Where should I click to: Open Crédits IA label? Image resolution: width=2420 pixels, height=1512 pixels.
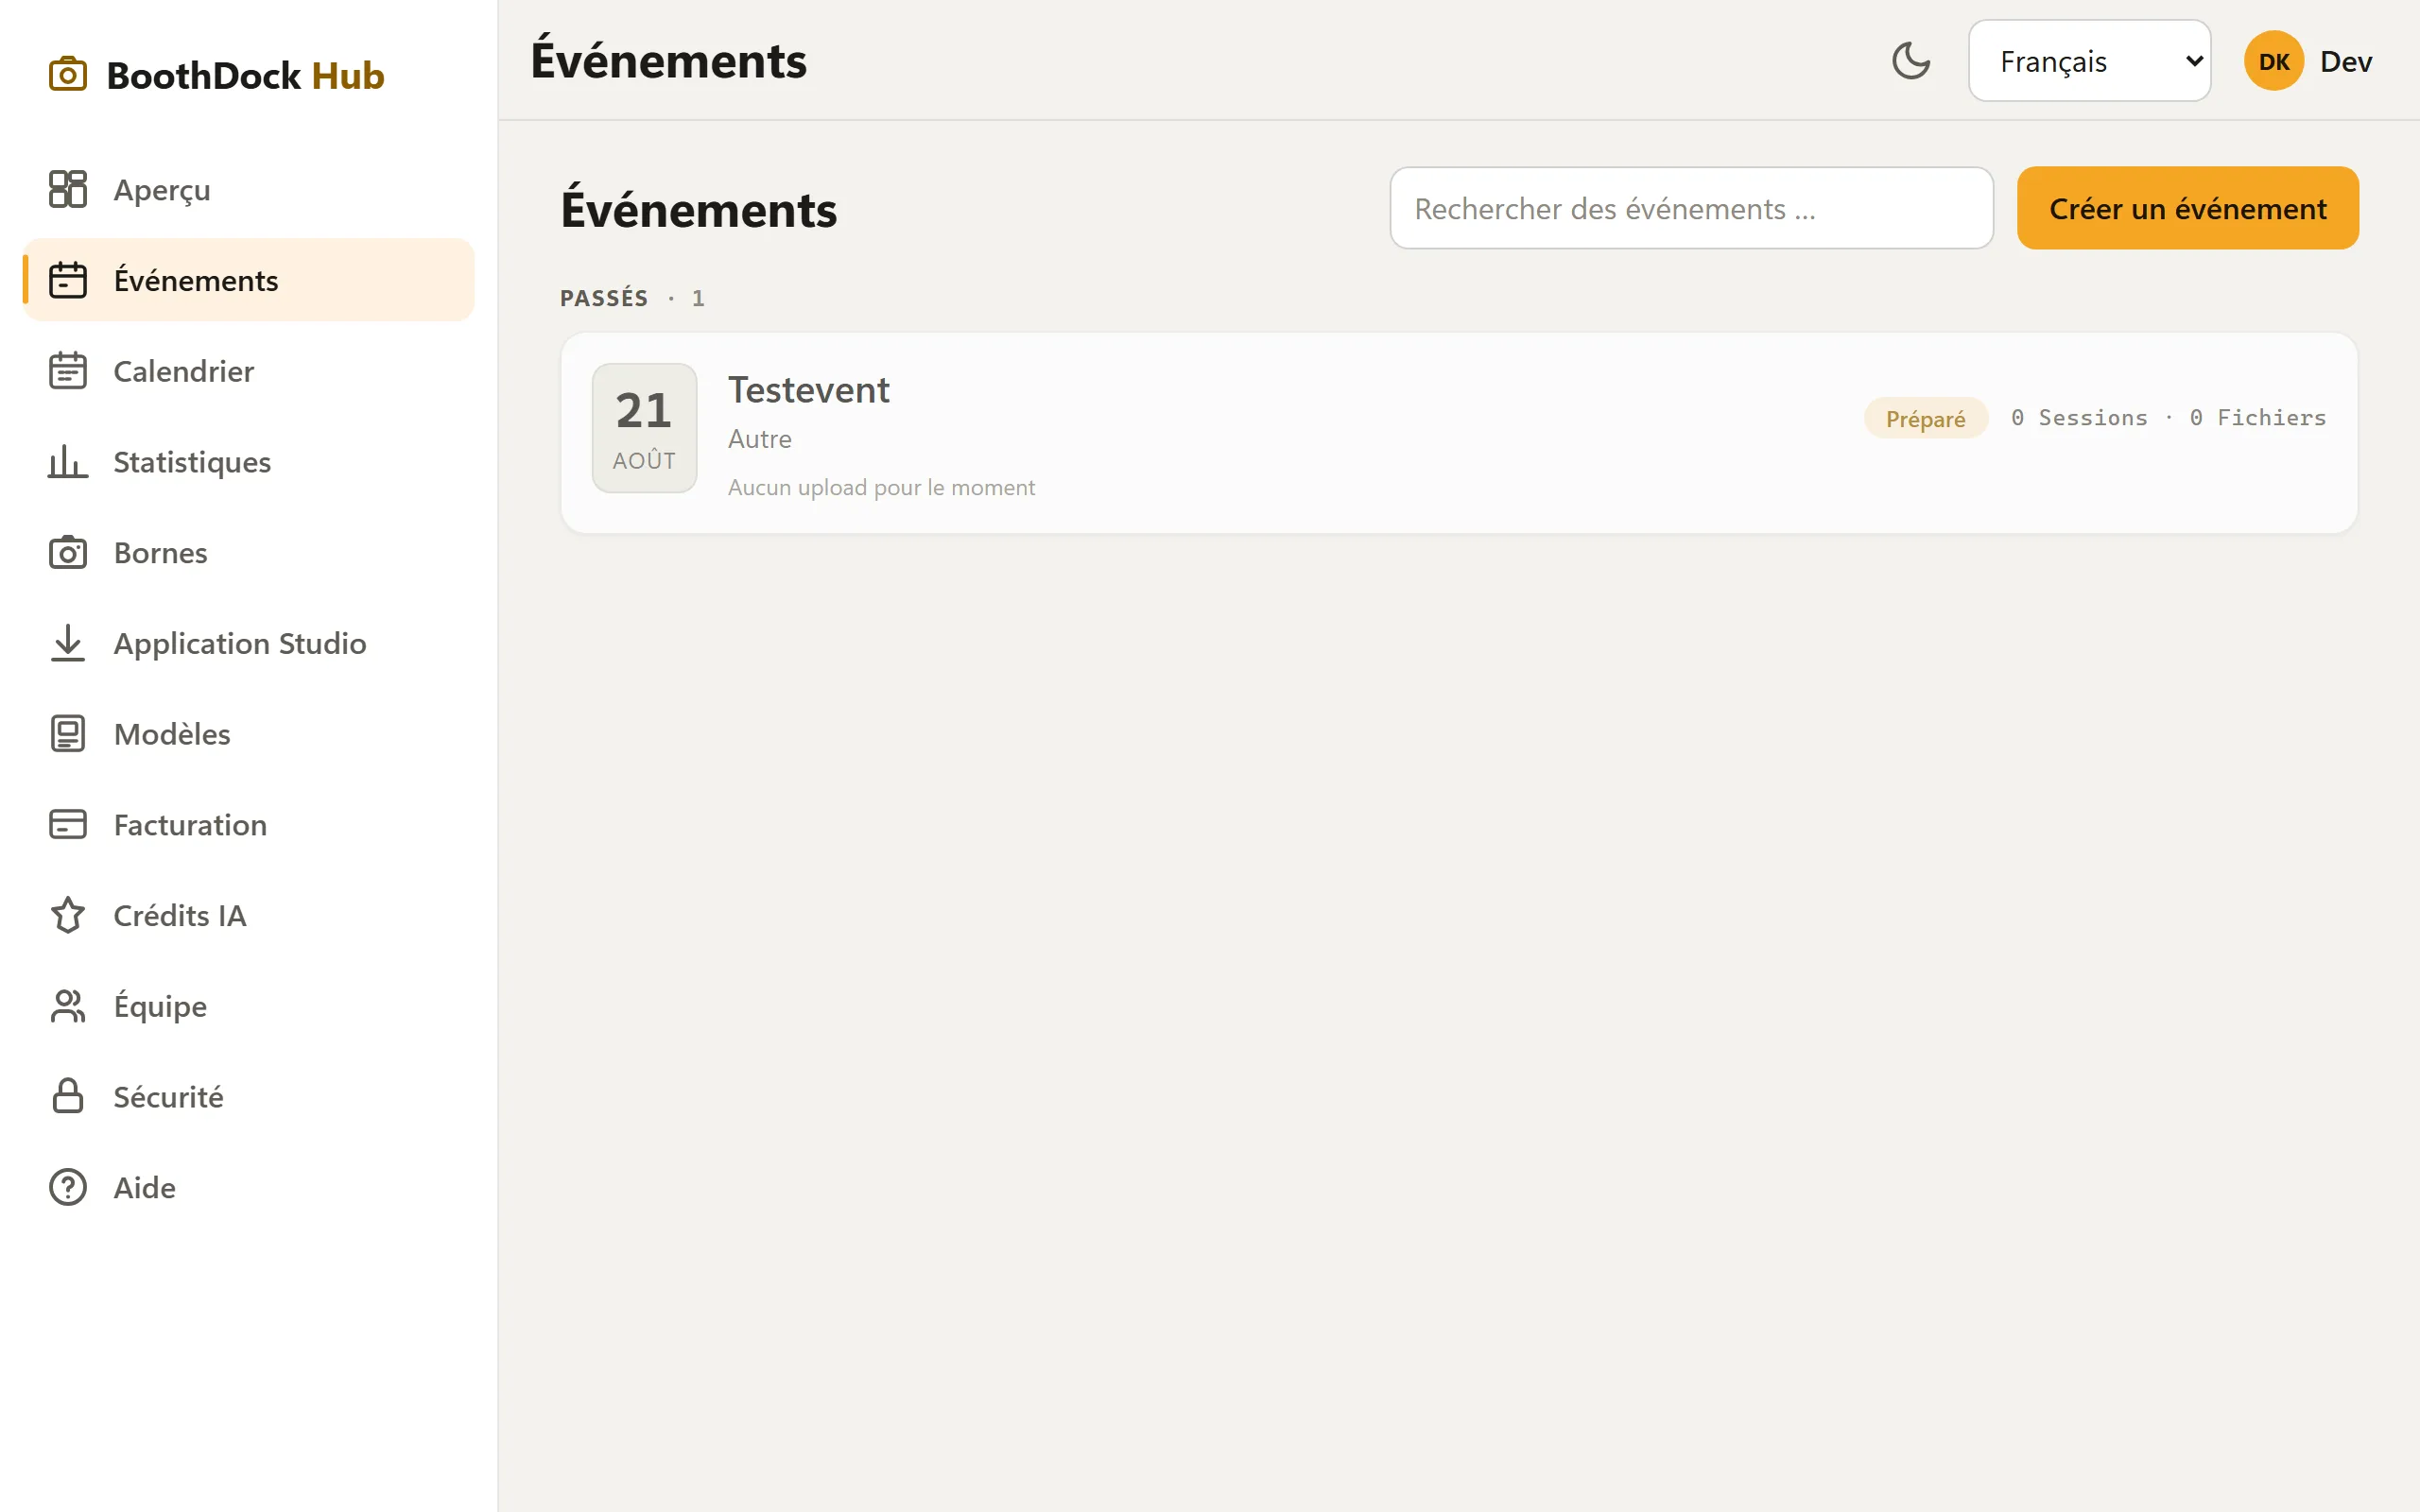180,916
